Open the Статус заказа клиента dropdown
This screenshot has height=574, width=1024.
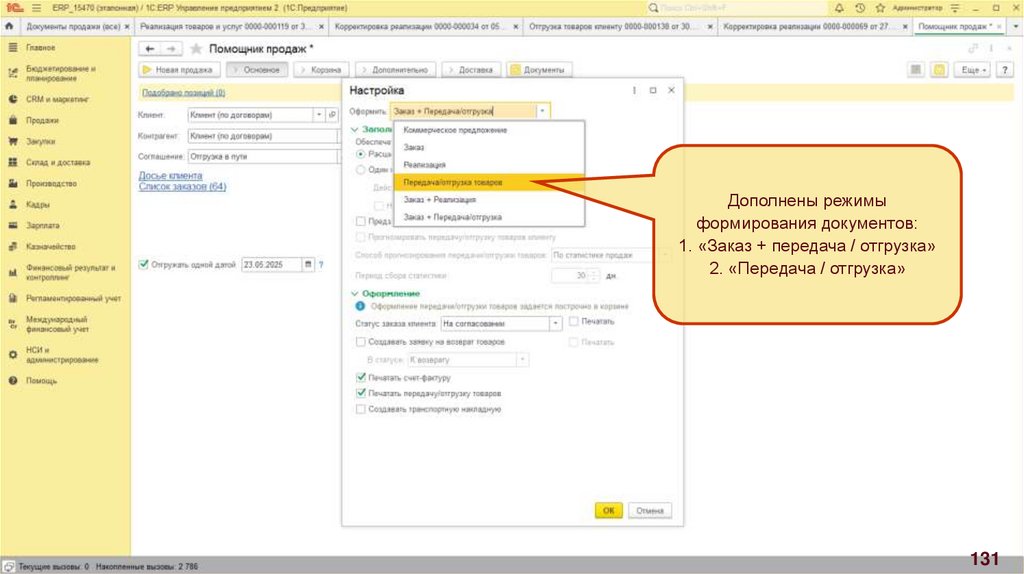tap(555, 324)
